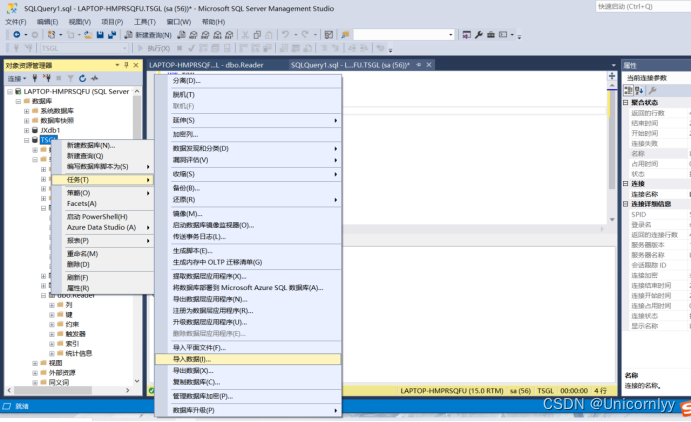Click the Open File folder icon
This screenshot has height=422, width=691.
88,34
